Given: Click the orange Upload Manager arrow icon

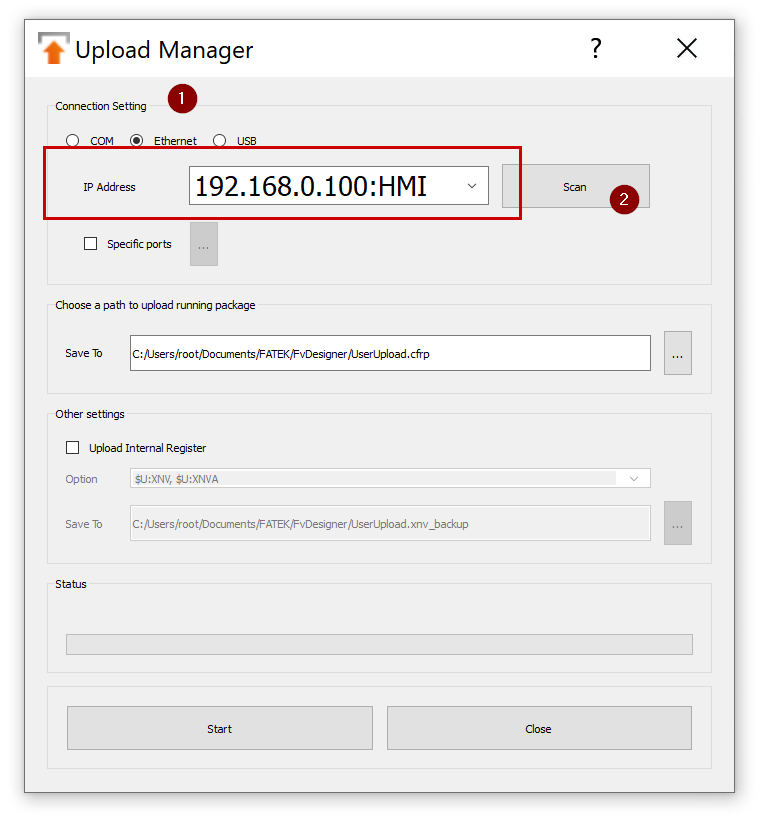Looking at the screenshot, I should [53, 49].
